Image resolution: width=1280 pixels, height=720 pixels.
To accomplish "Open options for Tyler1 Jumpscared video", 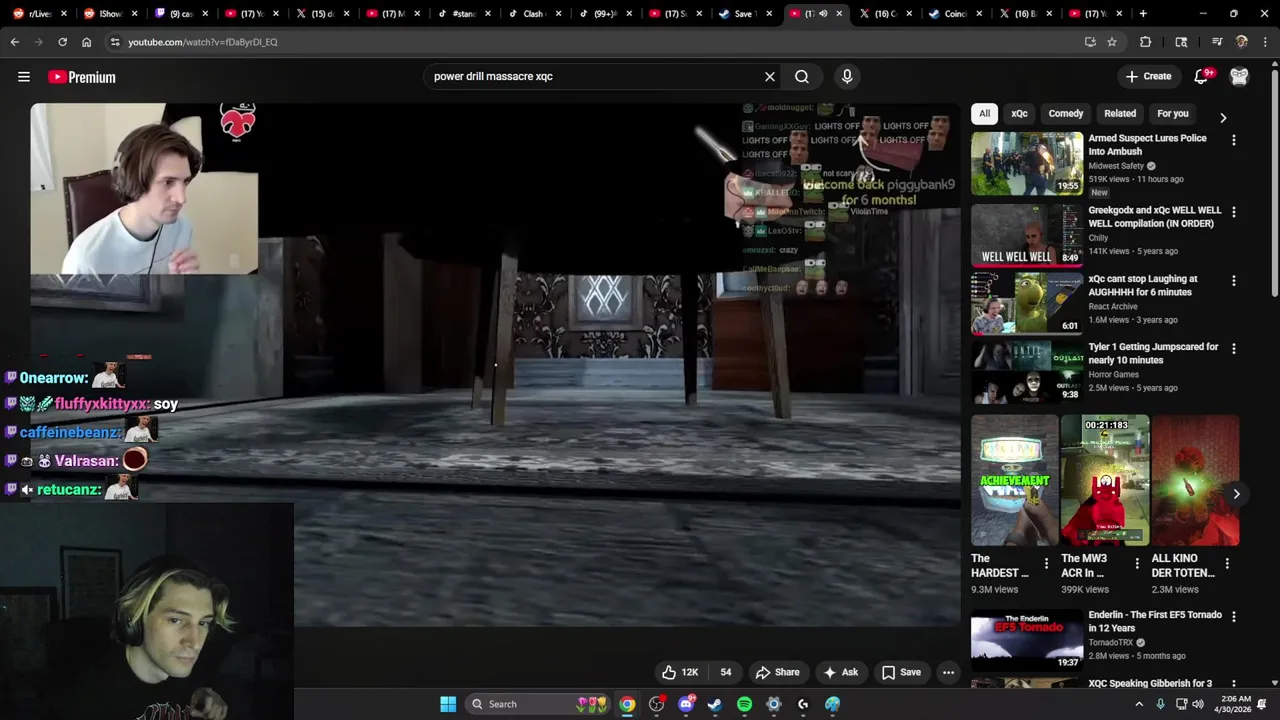I will click(x=1234, y=349).
